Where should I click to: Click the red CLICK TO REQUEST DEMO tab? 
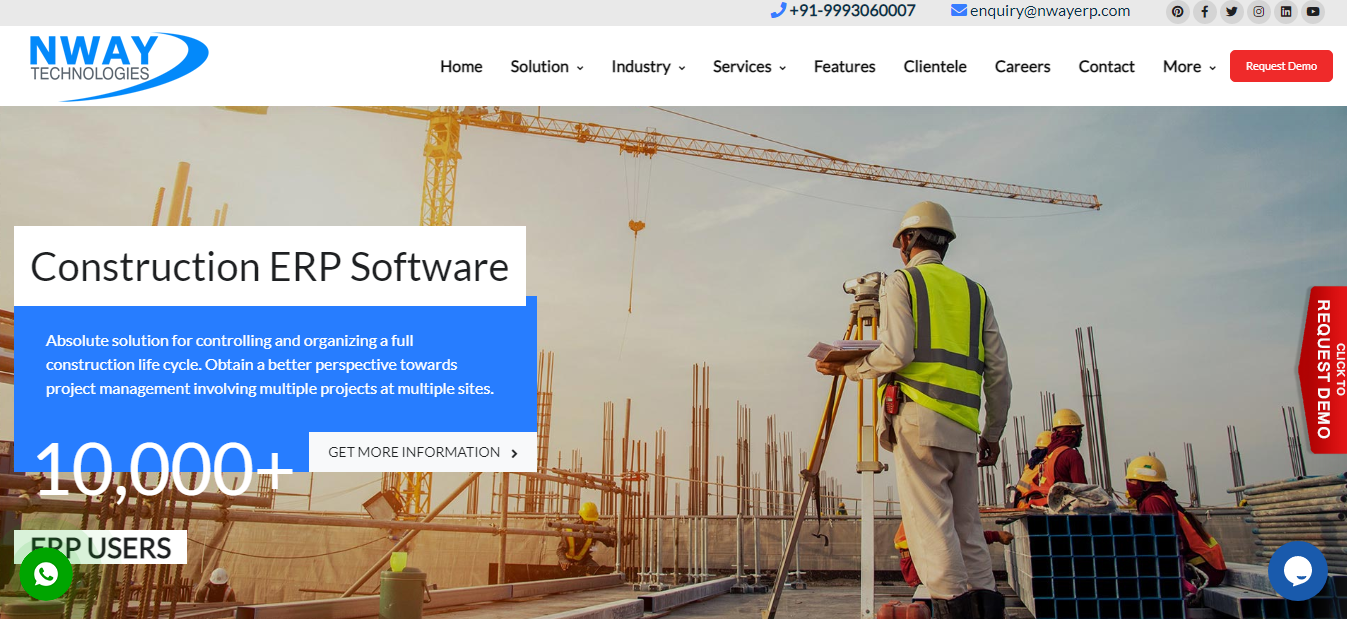[1326, 369]
